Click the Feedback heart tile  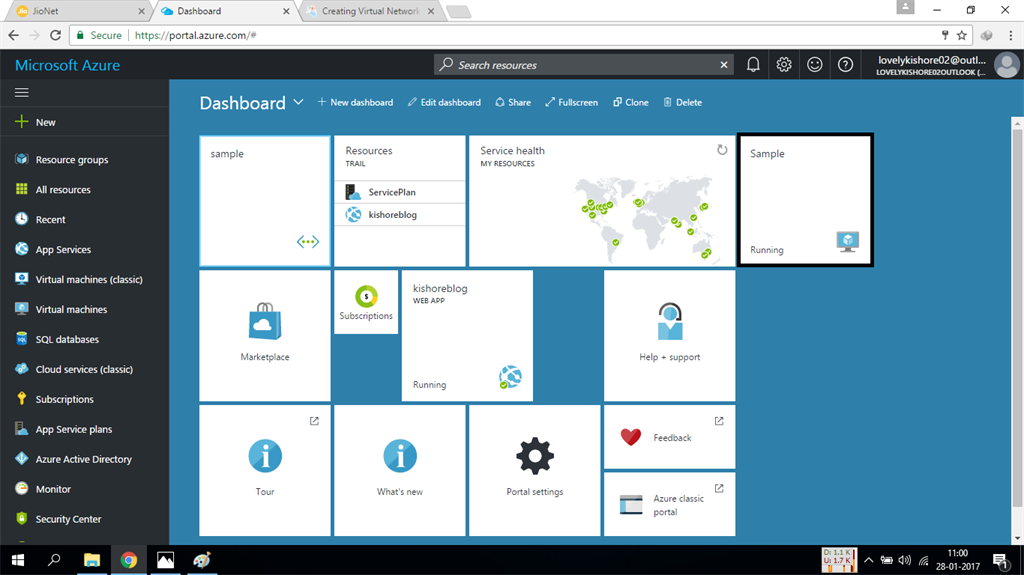pos(669,436)
